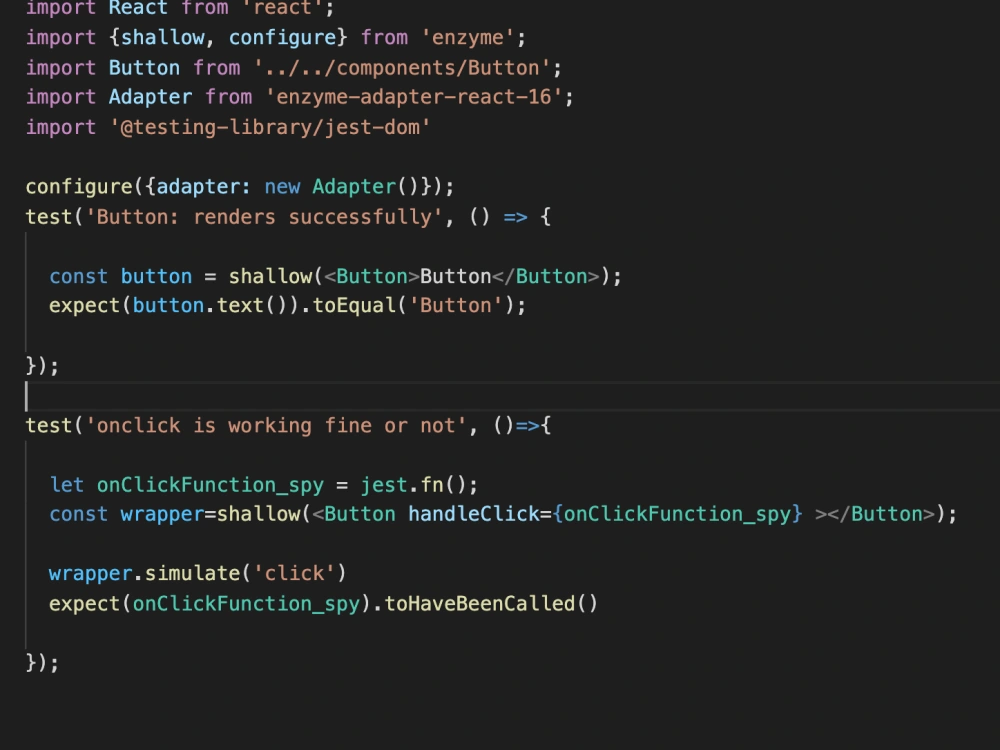
Task: Click 'const button' variable declaration
Action: pos(121,276)
